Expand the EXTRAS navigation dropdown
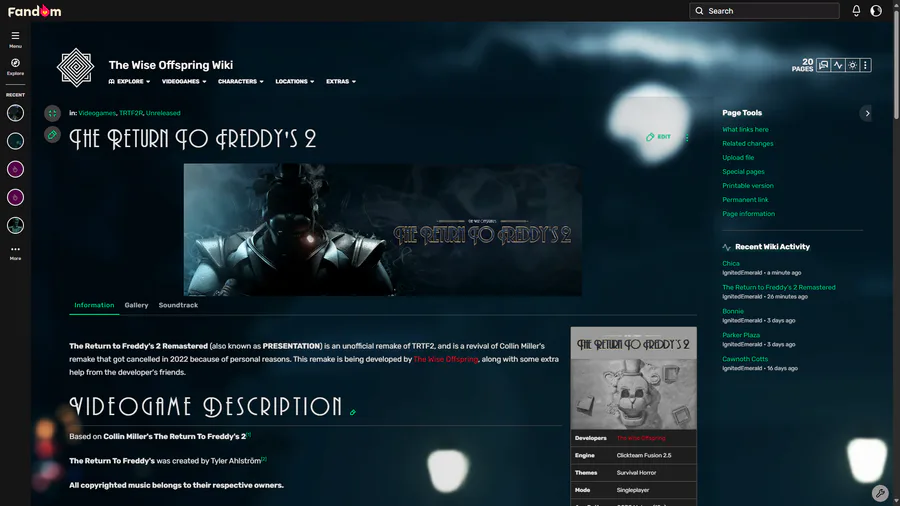The image size is (900, 506). click(x=341, y=81)
